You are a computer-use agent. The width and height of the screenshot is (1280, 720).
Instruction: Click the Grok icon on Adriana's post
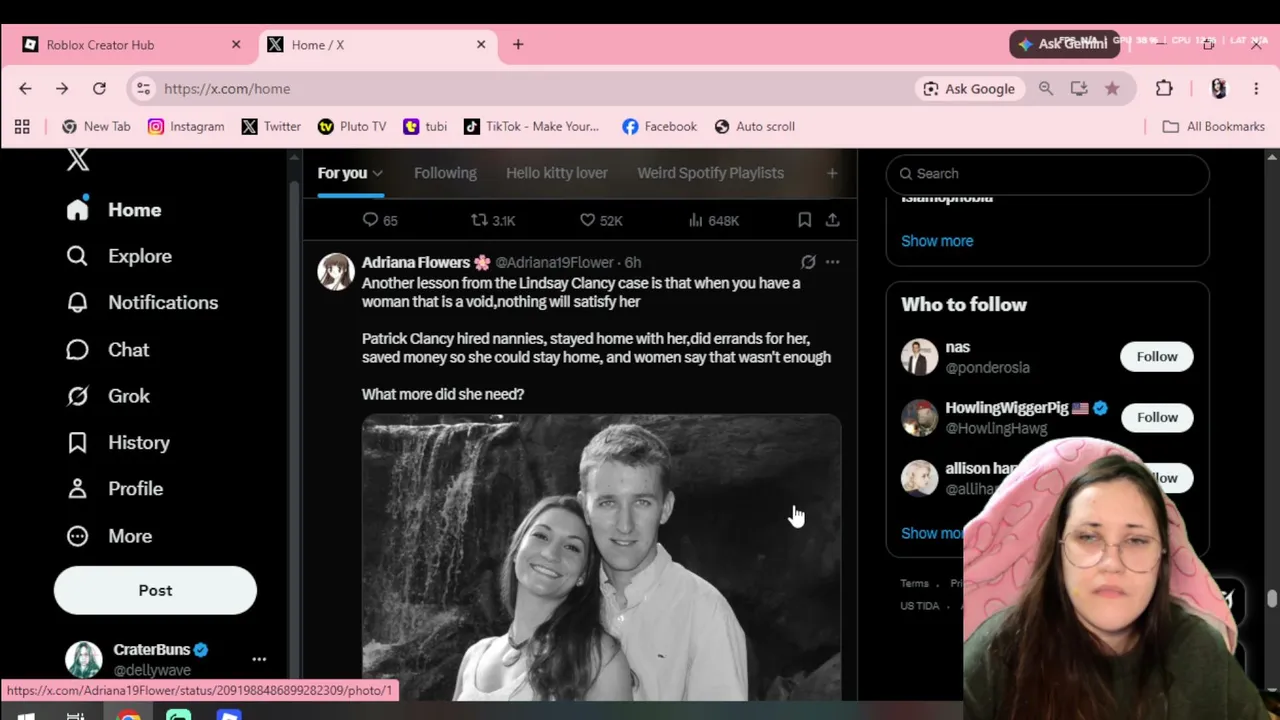808,262
